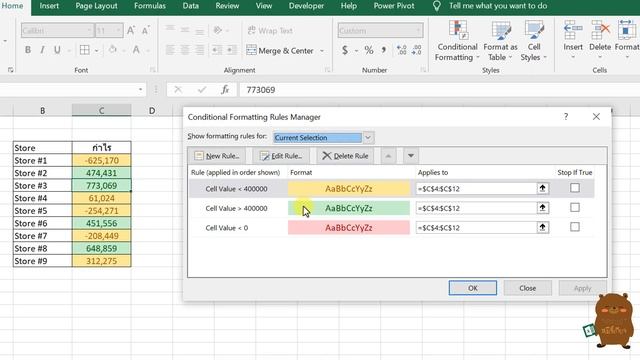Open the Format as Table gallery
The height and width of the screenshot is (360, 640).
coord(500,41)
